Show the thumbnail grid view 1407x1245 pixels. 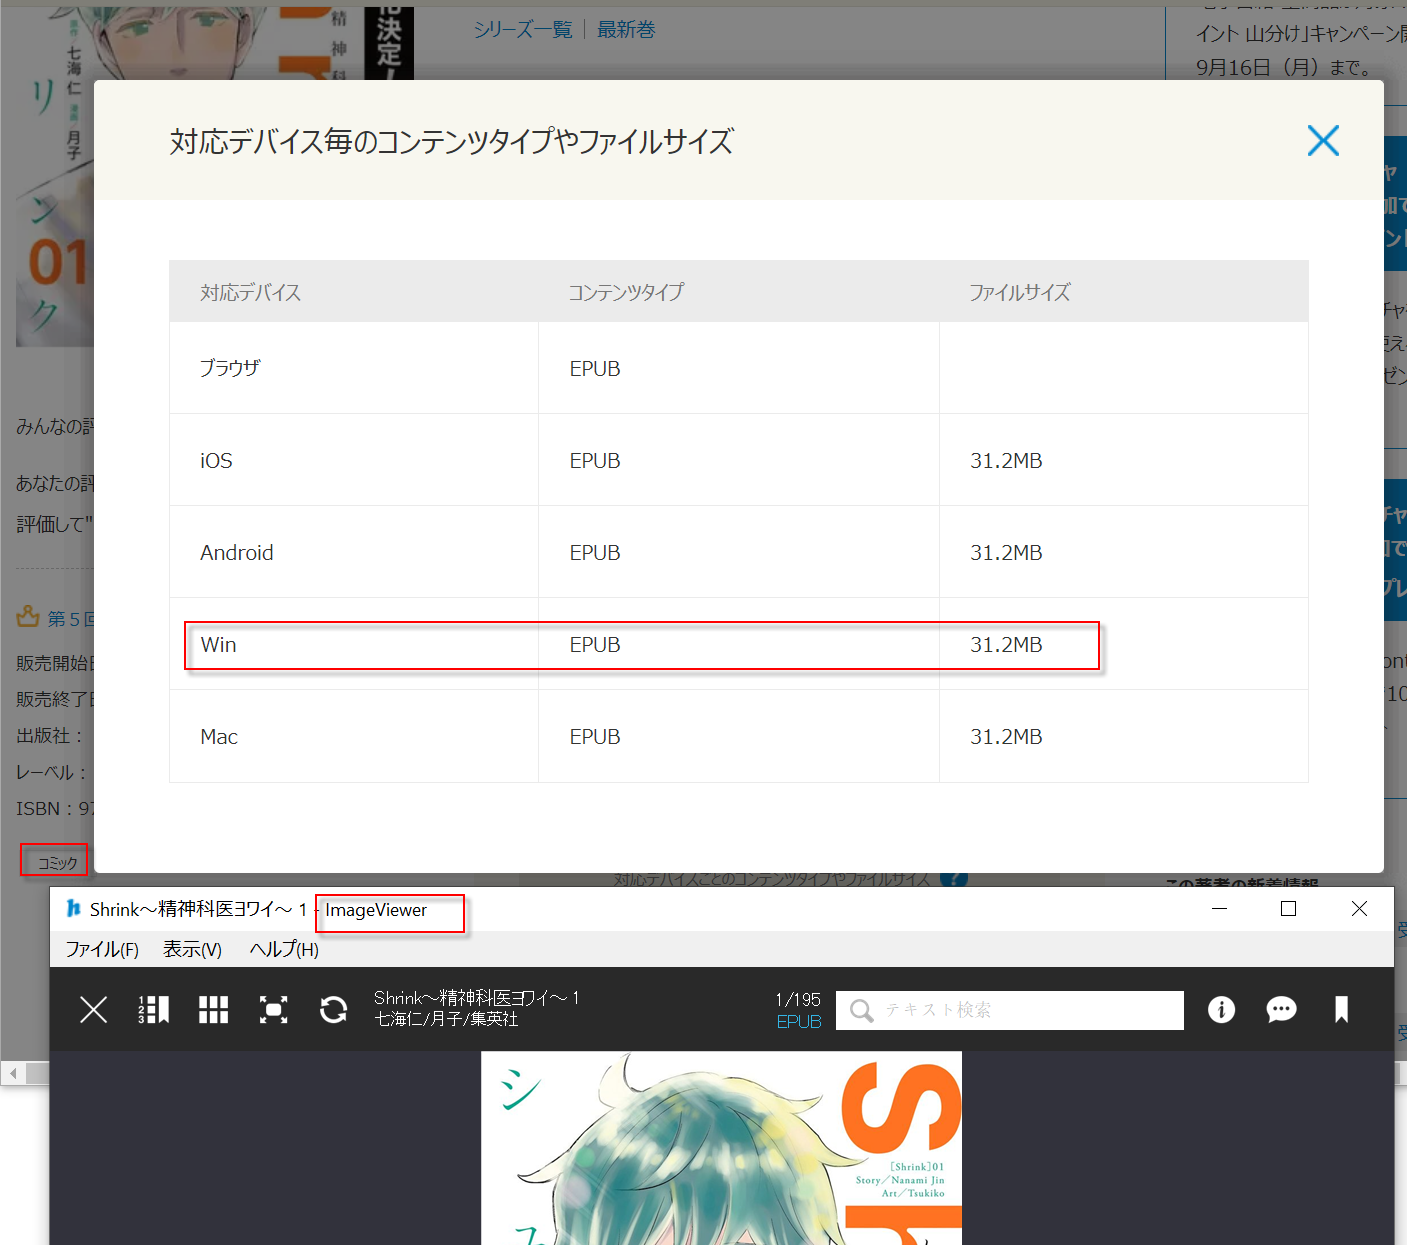click(213, 1010)
